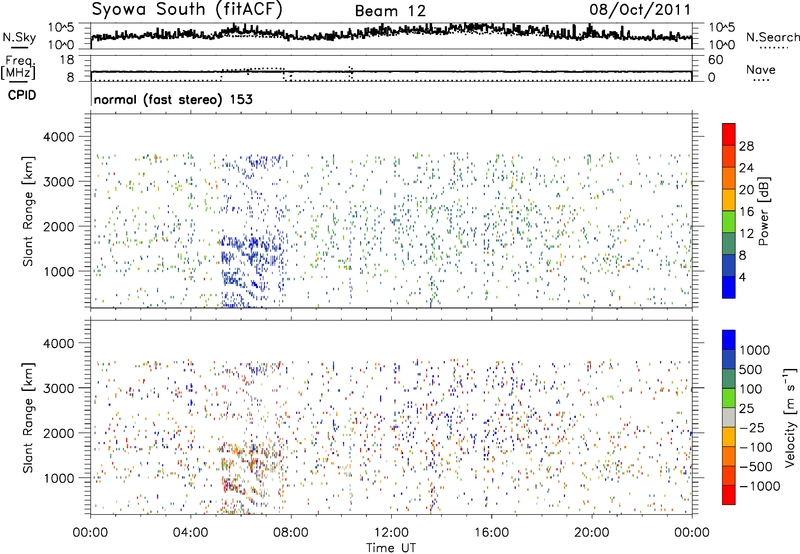Click the date '08/Oct/2011'

click(640, 10)
